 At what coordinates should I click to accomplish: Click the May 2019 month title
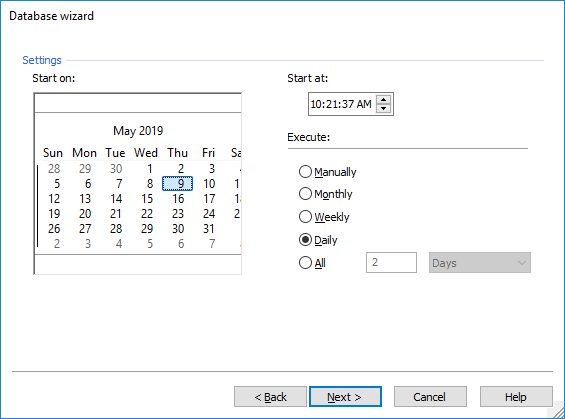[x=138, y=131]
